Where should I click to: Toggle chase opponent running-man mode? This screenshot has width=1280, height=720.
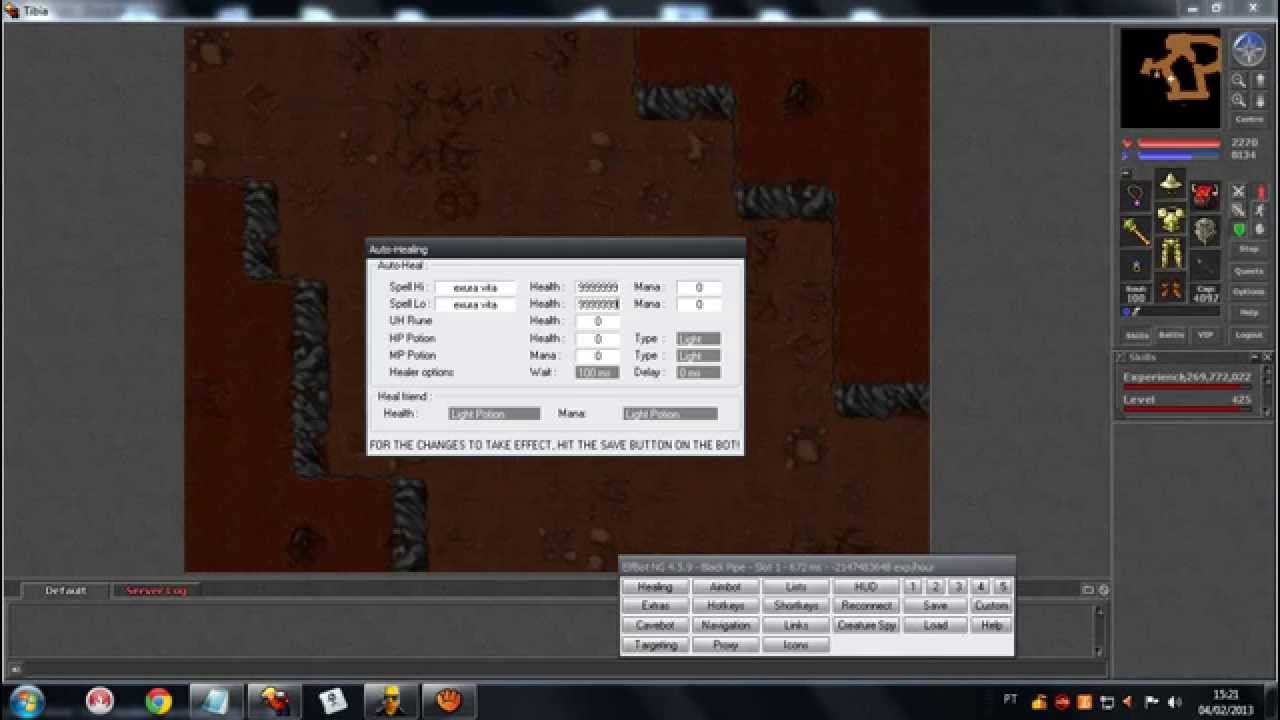[x=1260, y=210]
